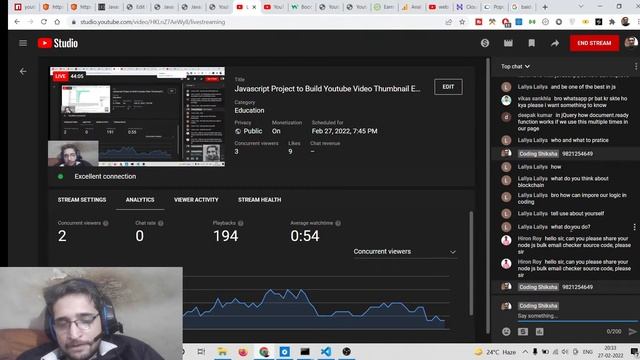Open the emoji picker in chat

pyautogui.click(x=506, y=331)
